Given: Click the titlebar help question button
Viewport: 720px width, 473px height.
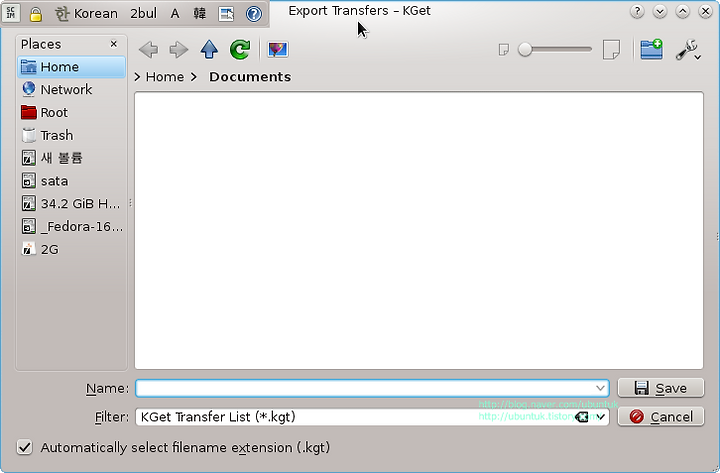Looking at the screenshot, I should (x=637, y=11).
